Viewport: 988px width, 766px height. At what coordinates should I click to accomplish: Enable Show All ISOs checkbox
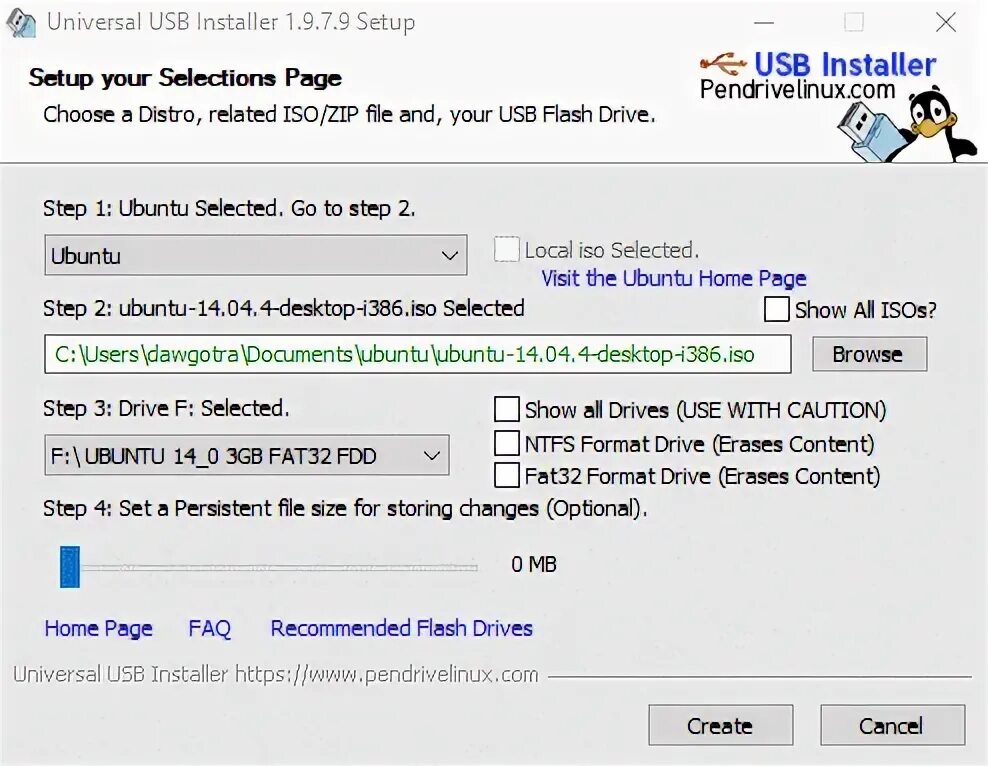776,309
